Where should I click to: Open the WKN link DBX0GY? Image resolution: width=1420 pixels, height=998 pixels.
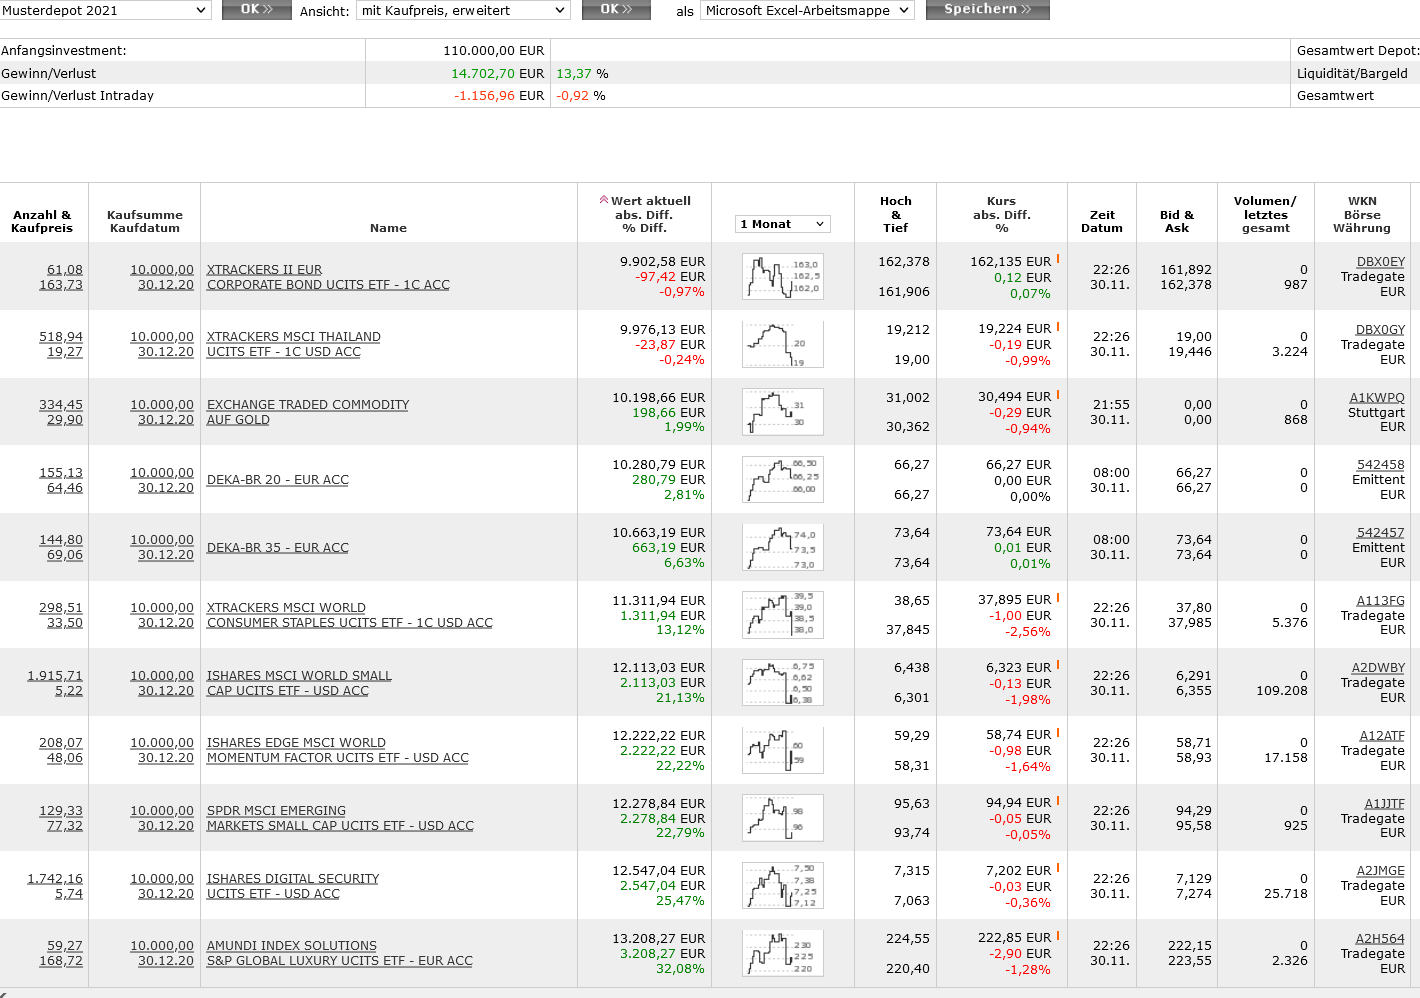click(1380, 330)
